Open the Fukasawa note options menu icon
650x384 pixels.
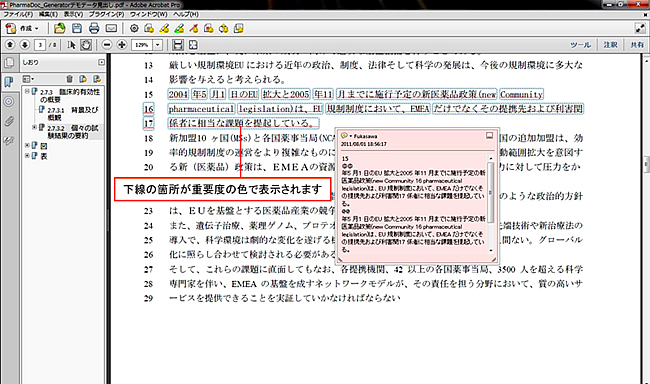tap(345, 136)
